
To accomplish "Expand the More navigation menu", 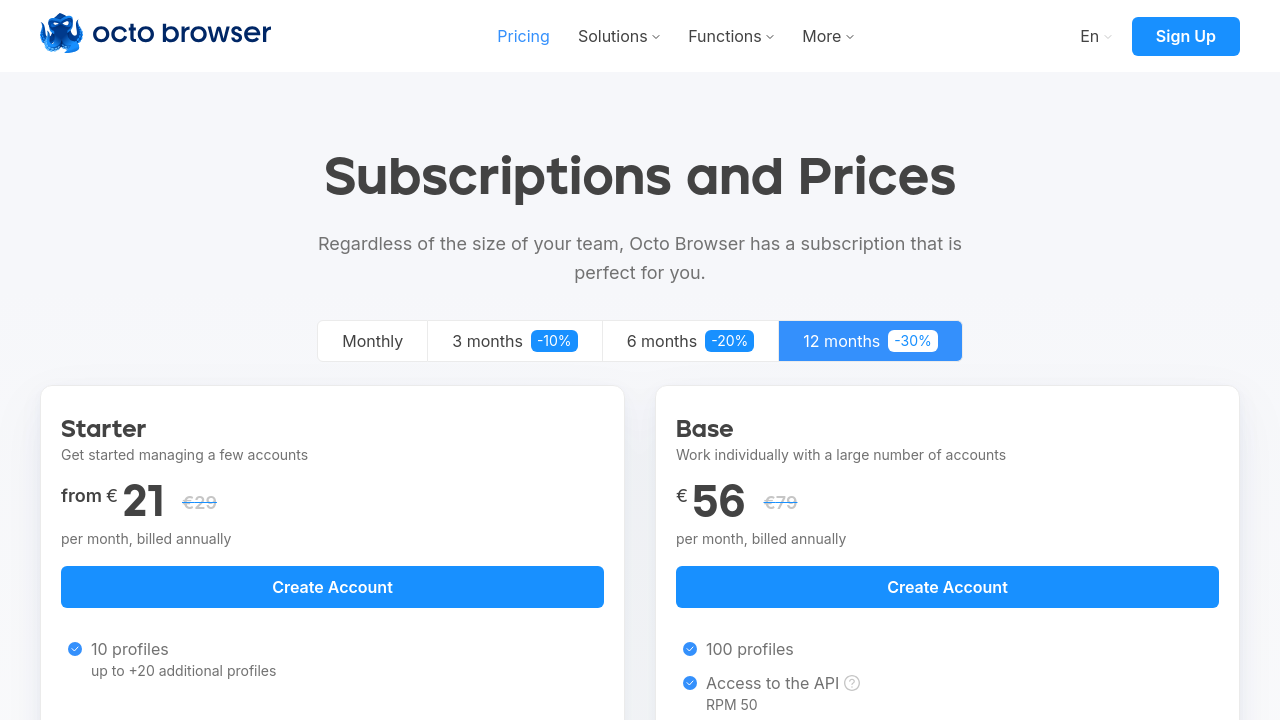I will tap(828, 36).
